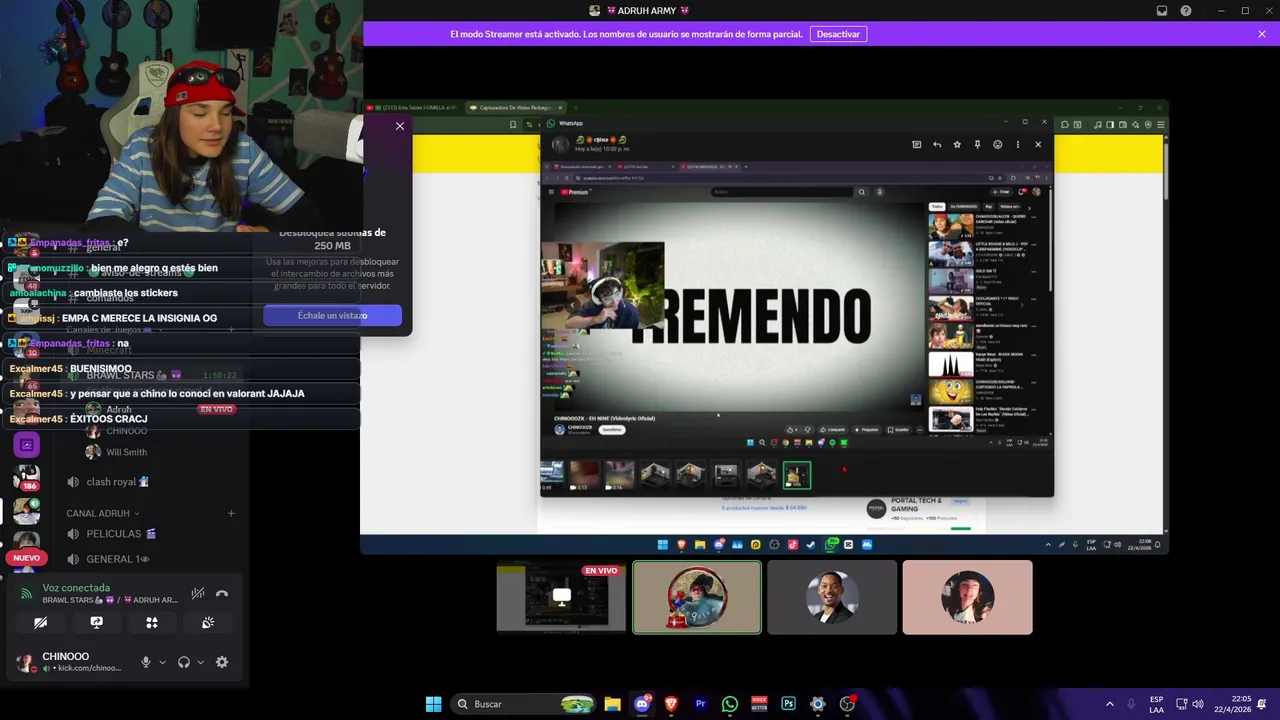Open the gear-icon Settings app on the taskbar

818,704
